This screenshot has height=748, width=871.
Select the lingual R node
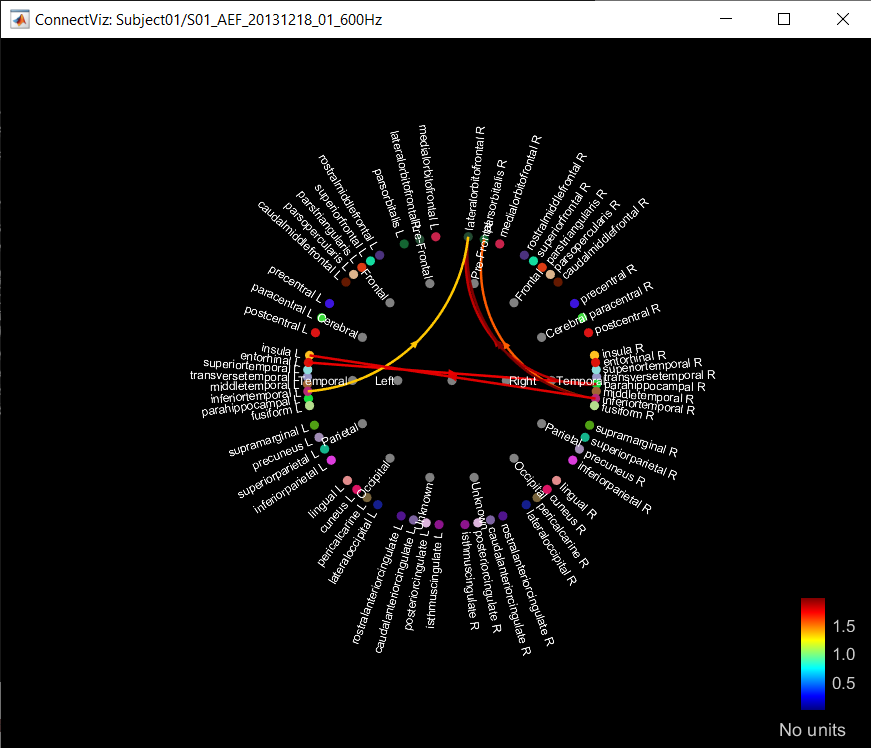click(557, 480)
